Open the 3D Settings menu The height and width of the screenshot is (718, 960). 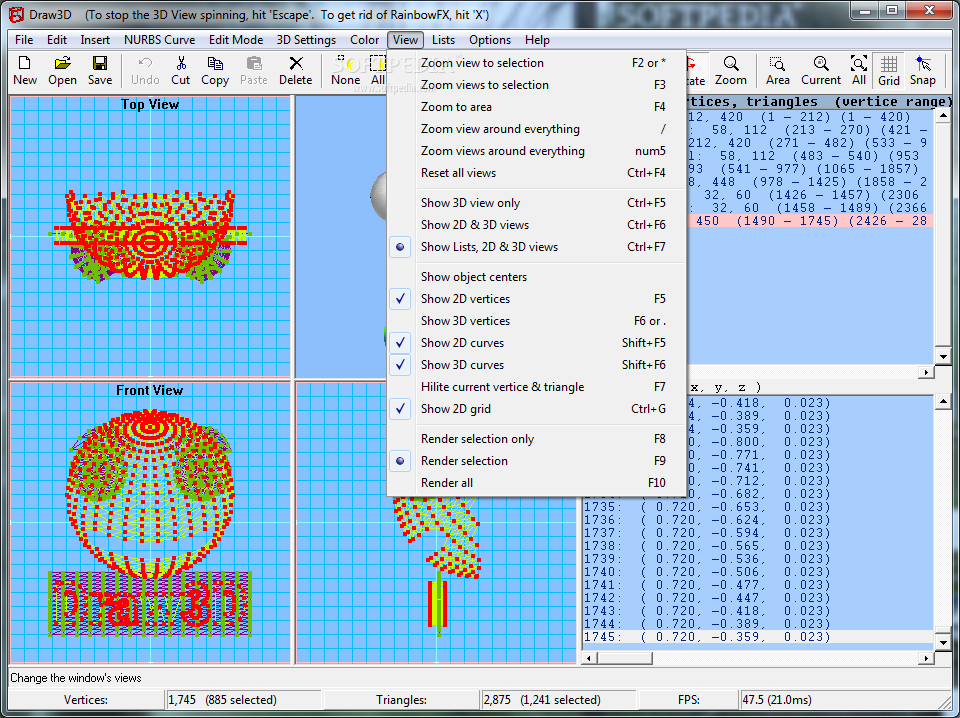click(306, 40)
